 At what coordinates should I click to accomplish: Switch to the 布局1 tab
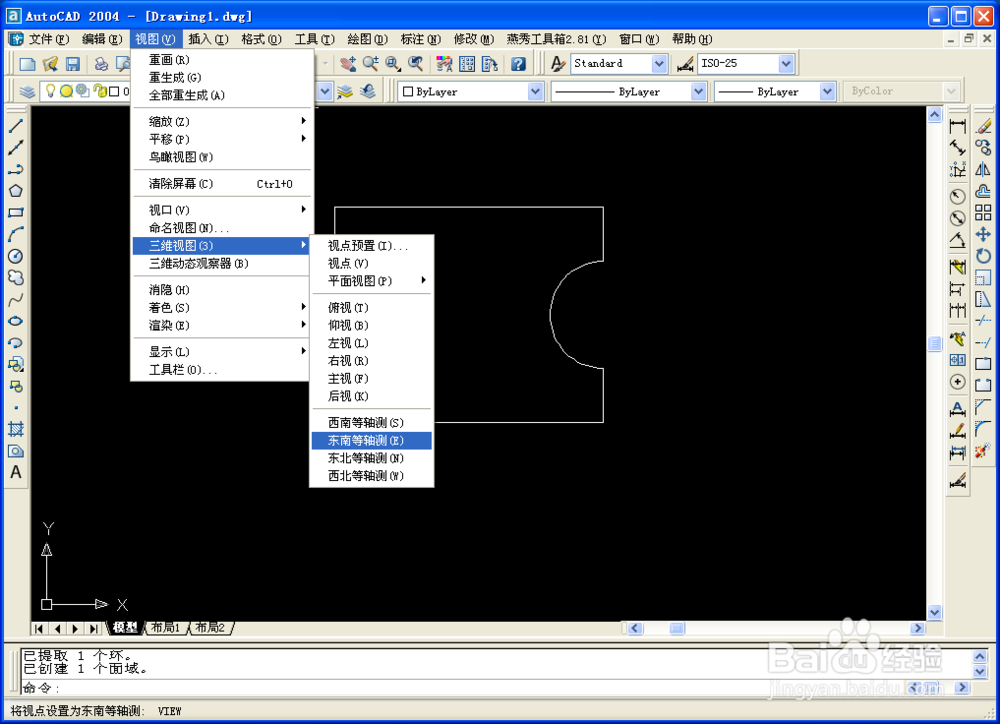(166, 628)
